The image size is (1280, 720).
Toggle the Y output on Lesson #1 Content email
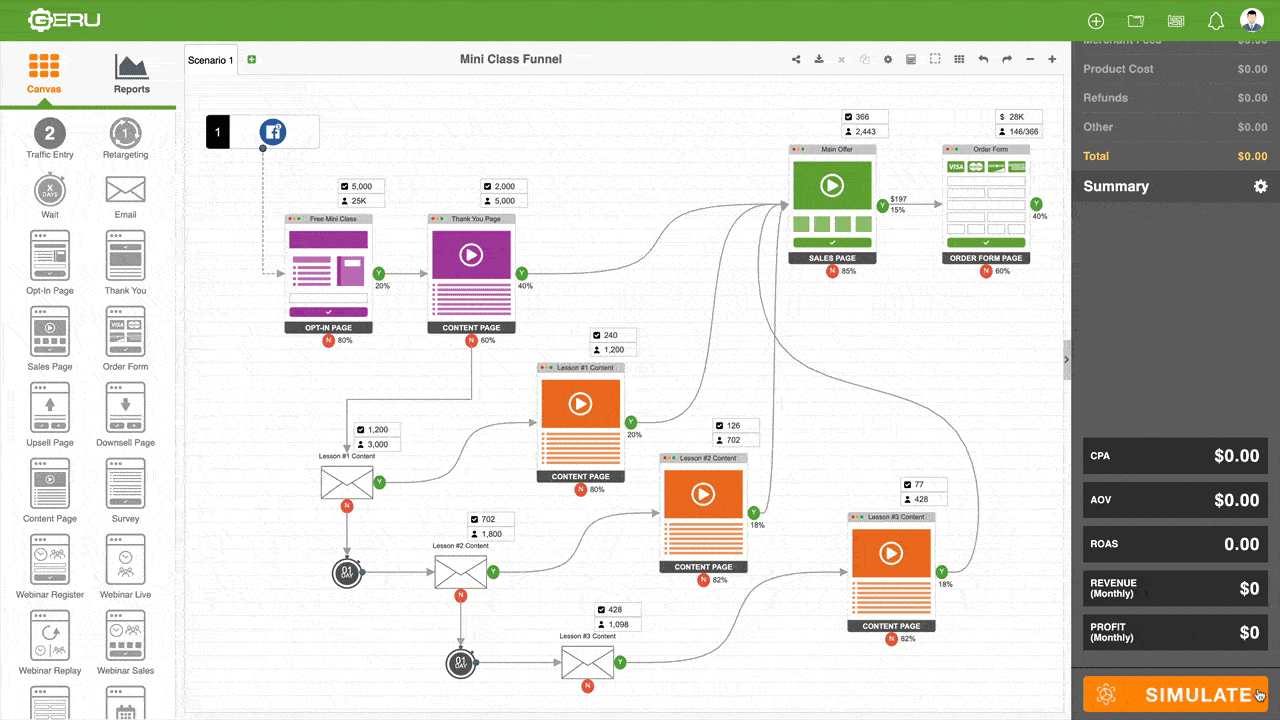pyautogui.click(x=378, y=481)
